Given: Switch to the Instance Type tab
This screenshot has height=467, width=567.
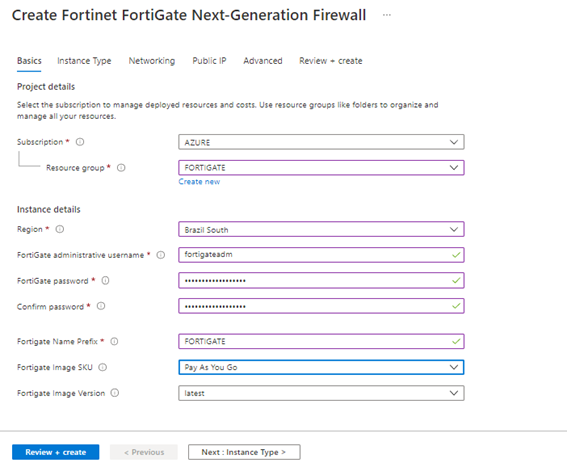Looking at the screenshot, I should [84, 61].
